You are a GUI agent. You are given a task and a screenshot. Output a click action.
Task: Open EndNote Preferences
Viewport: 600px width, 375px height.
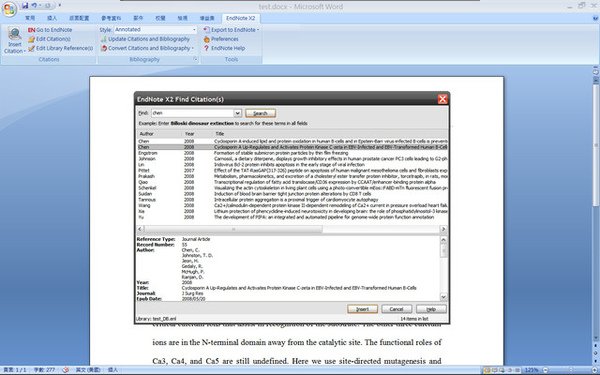221,39
